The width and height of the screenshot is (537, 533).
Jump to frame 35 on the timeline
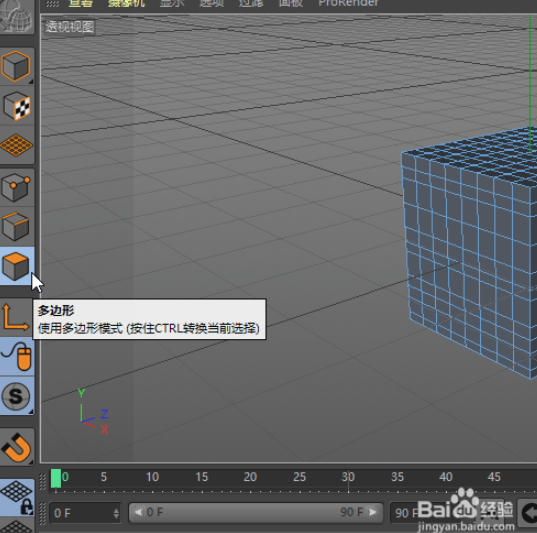tap(397, 477)
